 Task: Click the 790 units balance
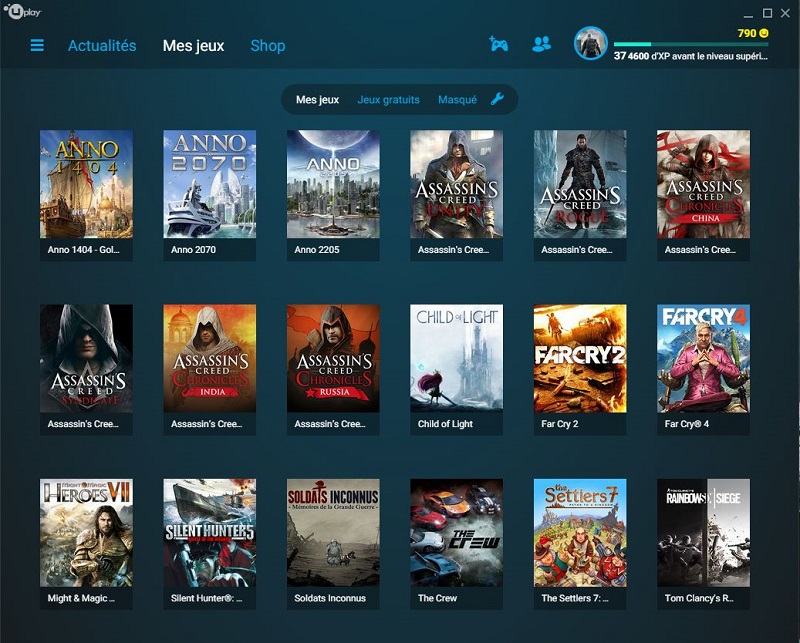[747, 33]
